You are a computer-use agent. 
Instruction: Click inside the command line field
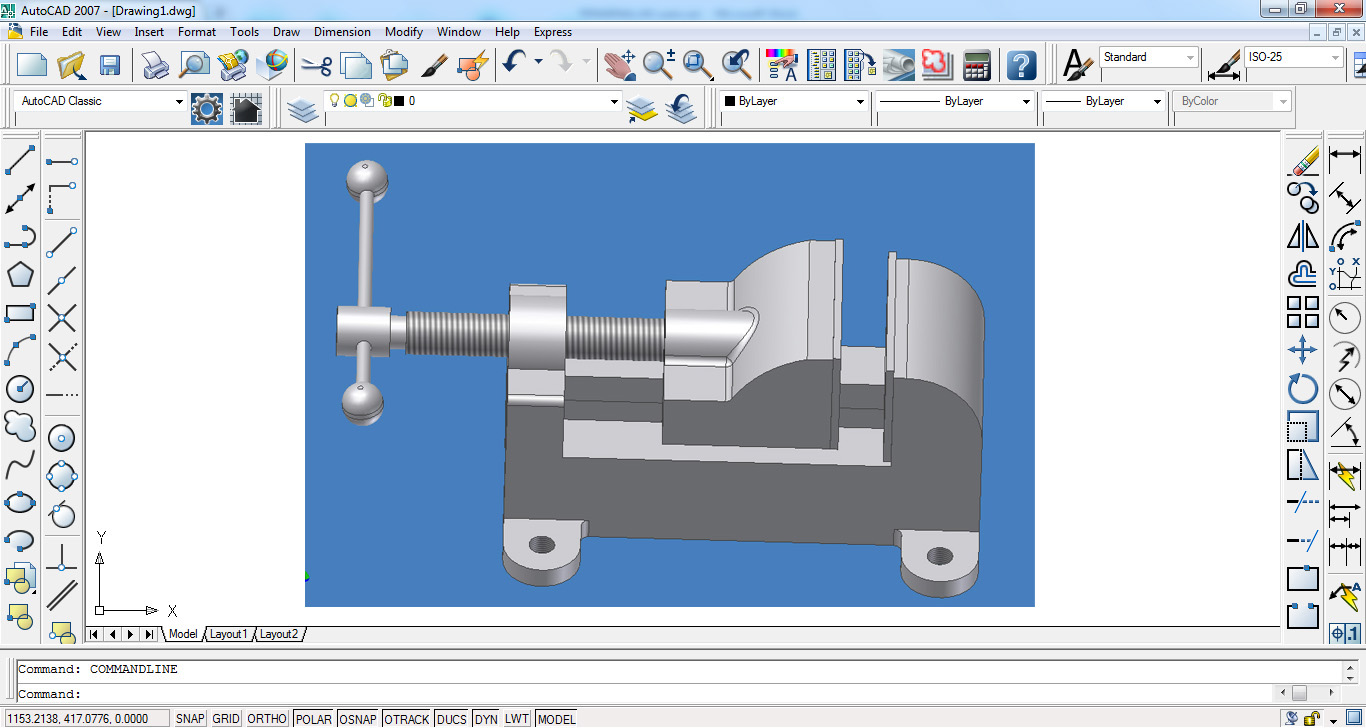pos(400,693)
